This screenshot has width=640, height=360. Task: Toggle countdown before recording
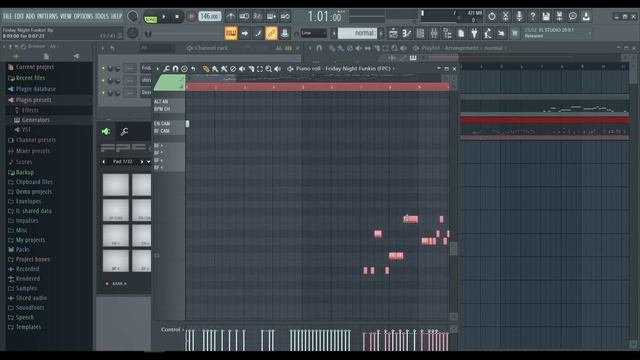pyautogui.click(x=258, y=16)
